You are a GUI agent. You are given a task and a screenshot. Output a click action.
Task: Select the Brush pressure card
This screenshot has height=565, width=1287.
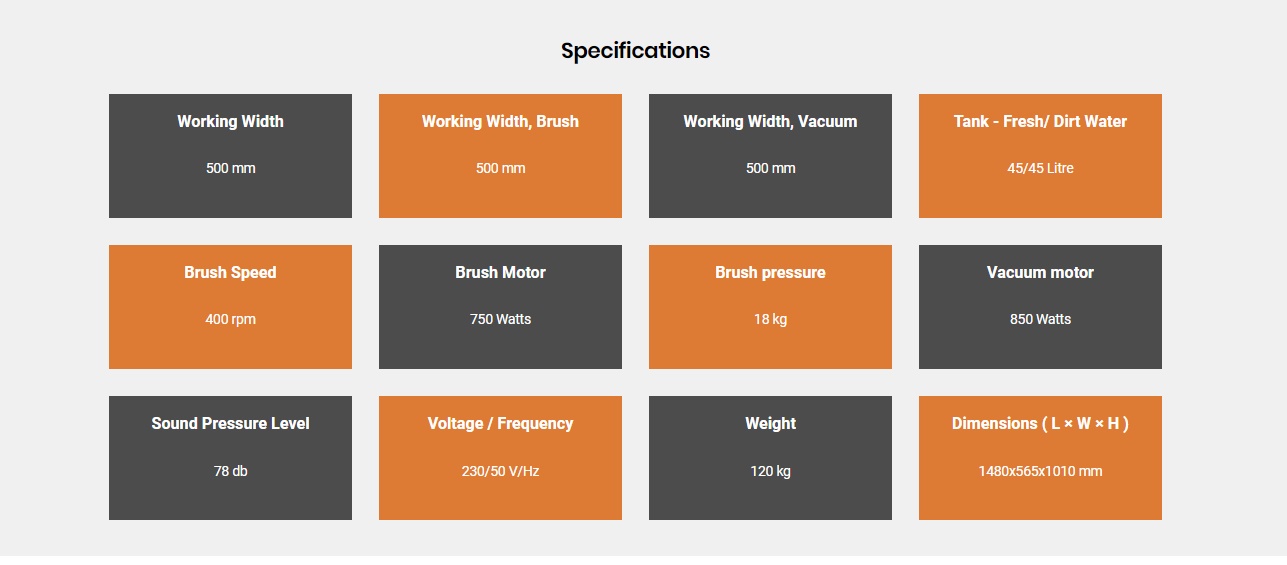click(x=770, y=307)
